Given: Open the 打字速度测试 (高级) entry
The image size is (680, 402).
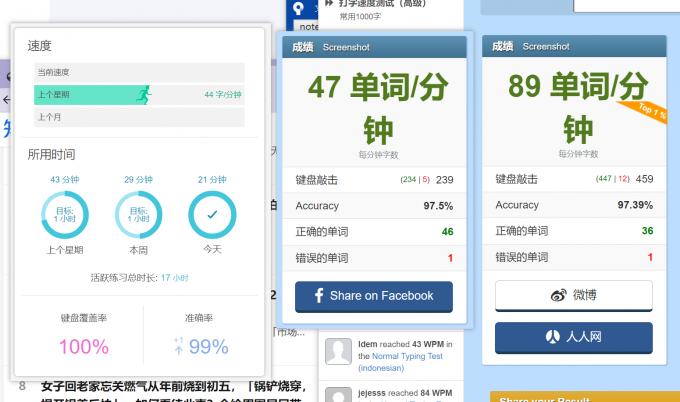Looking at the screenshot, I should (x=382, y=3).
